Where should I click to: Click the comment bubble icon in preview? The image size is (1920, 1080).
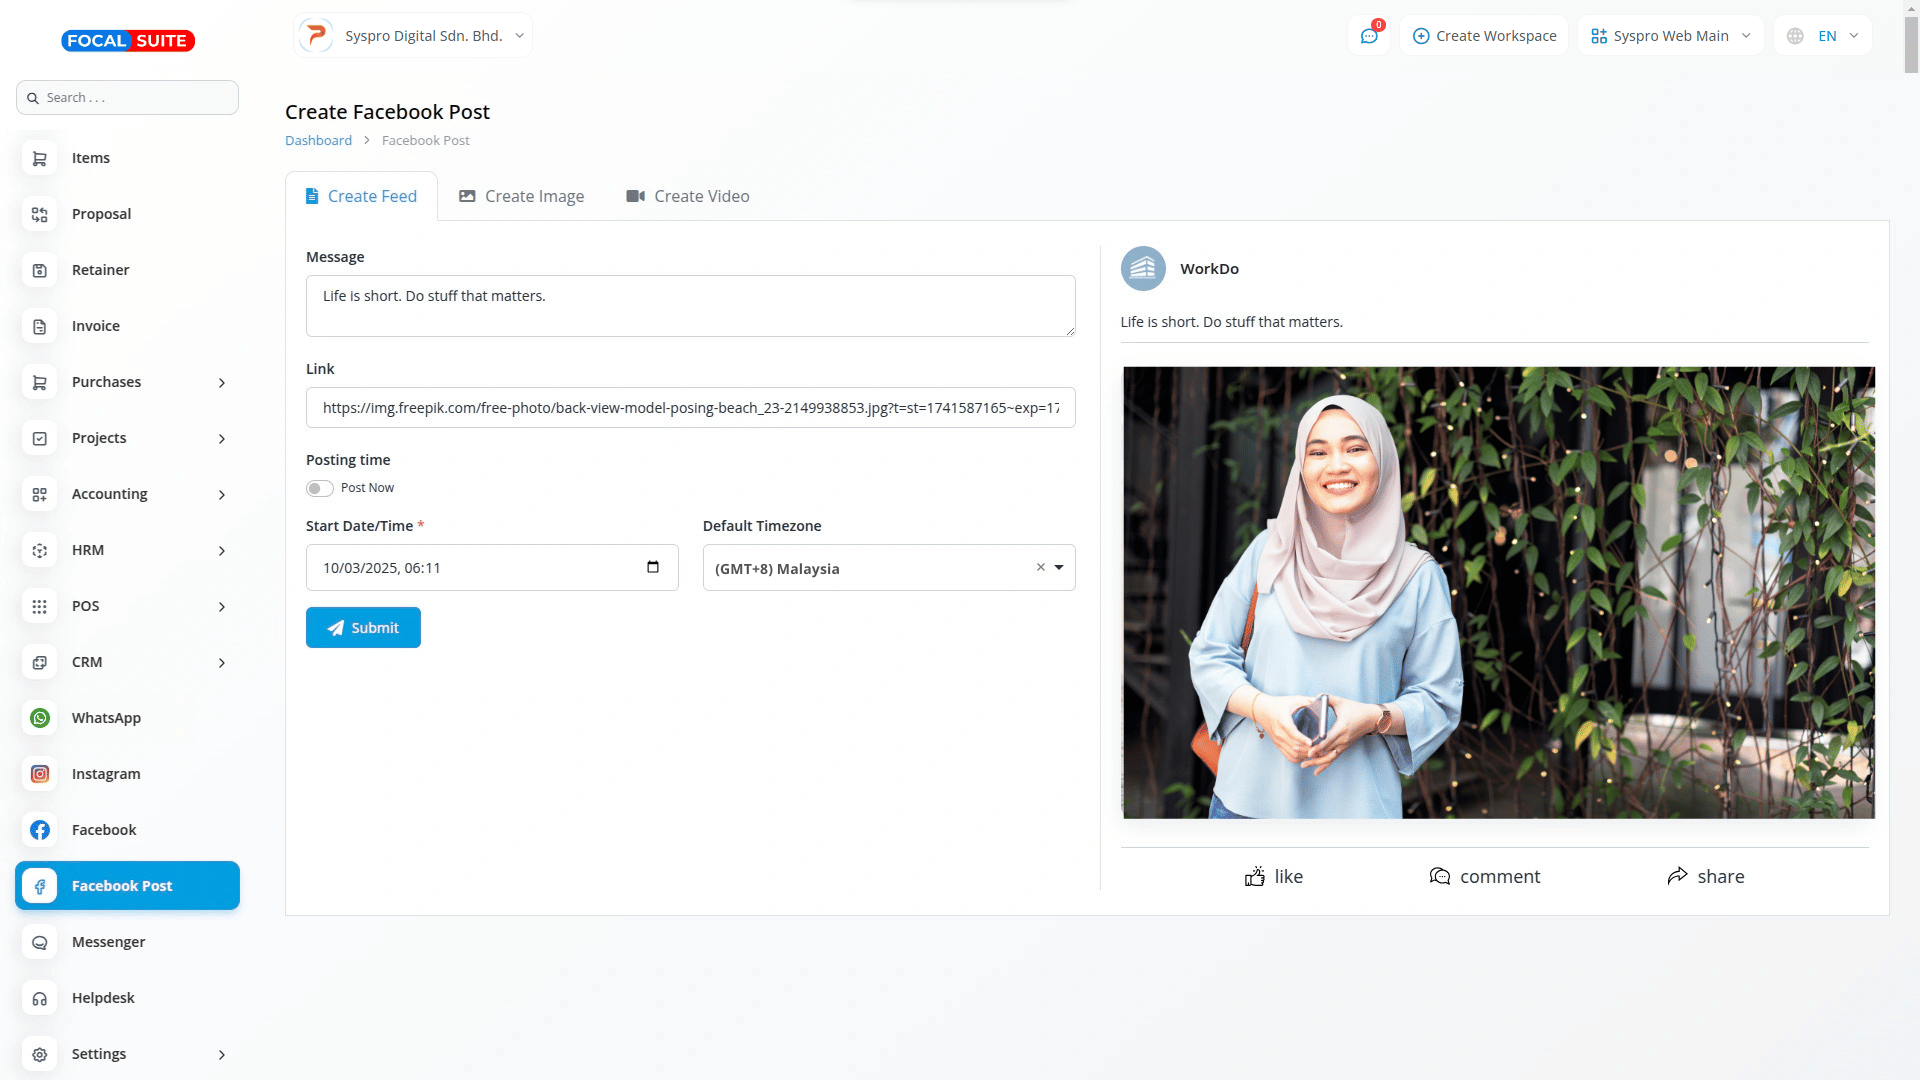click(x=1439, y=877)
